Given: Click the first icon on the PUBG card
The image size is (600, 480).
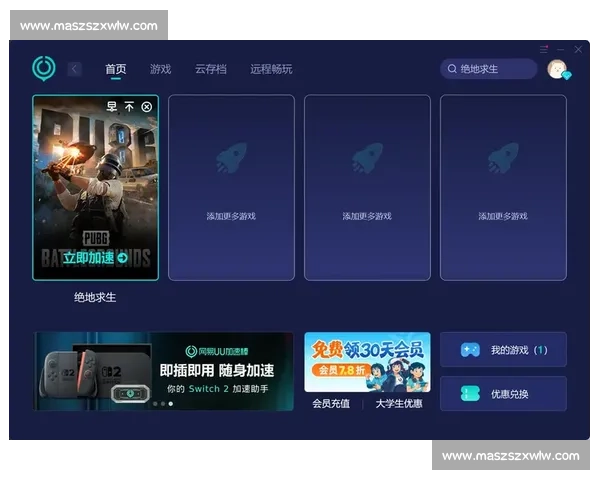Looking at the screenshot, I should [x=111, y=106].
